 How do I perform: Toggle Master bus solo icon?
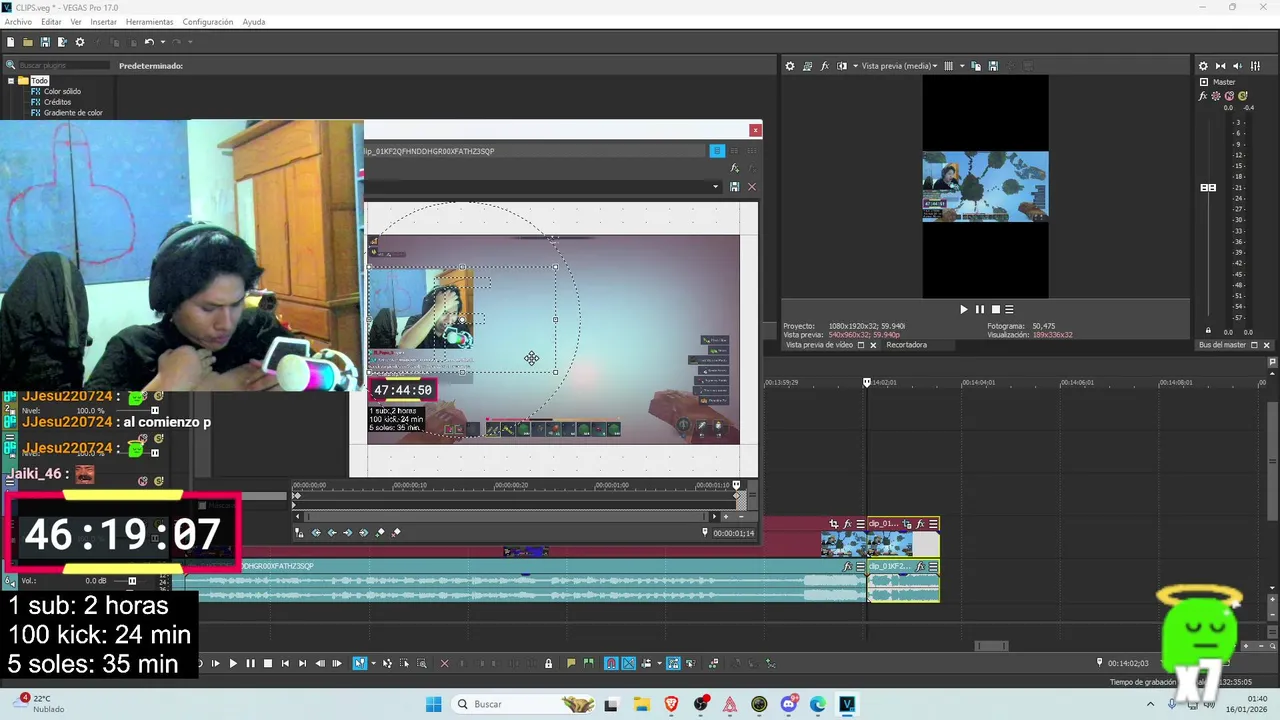click(1243, 97)
